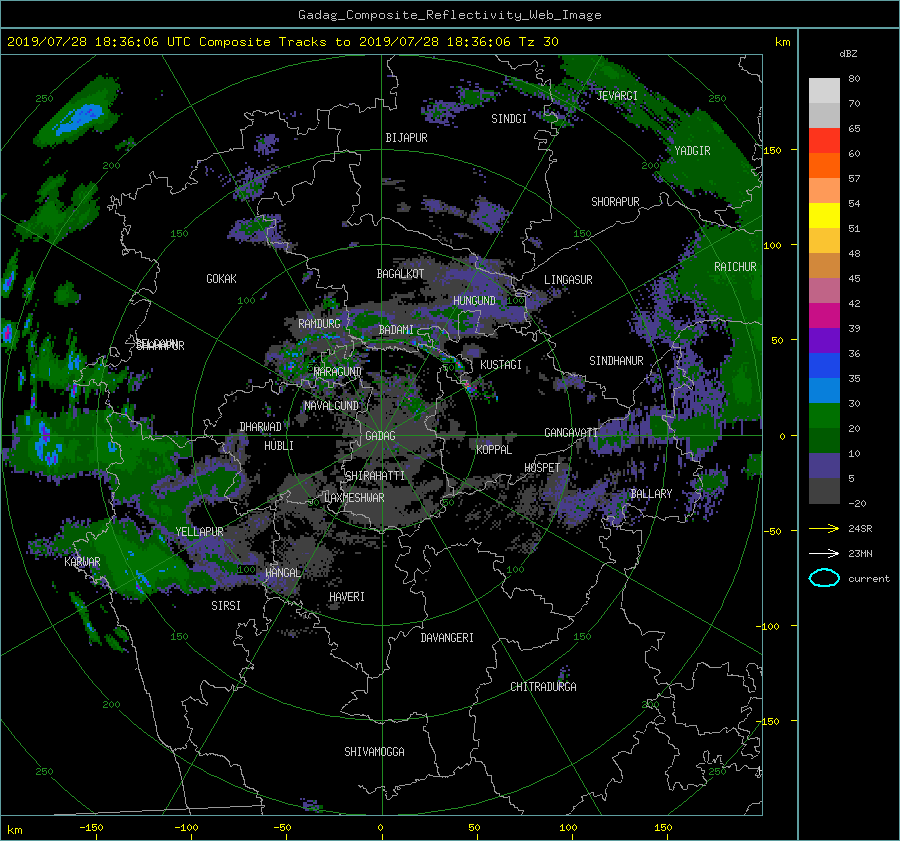Screen dimensions: 900x841
Task: Click the YELLAPUR city label
Action: coord(199,532)
